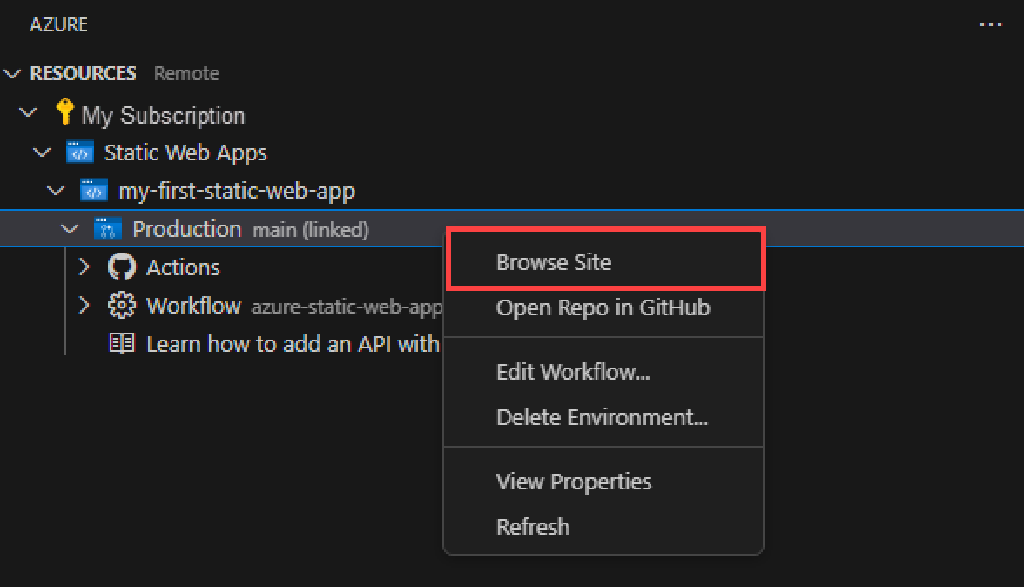Click the Learn how to add an API book icon
Viewport: 1024px width, 587px height.
[121, 343]
